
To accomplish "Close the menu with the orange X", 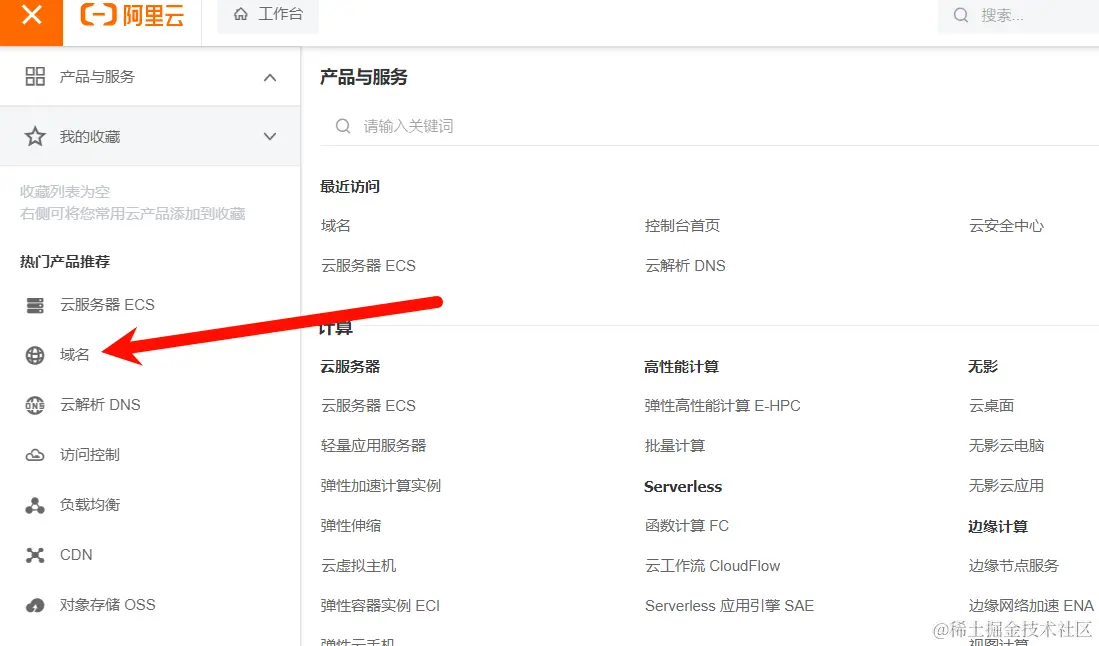I will [x=31, y=15].
